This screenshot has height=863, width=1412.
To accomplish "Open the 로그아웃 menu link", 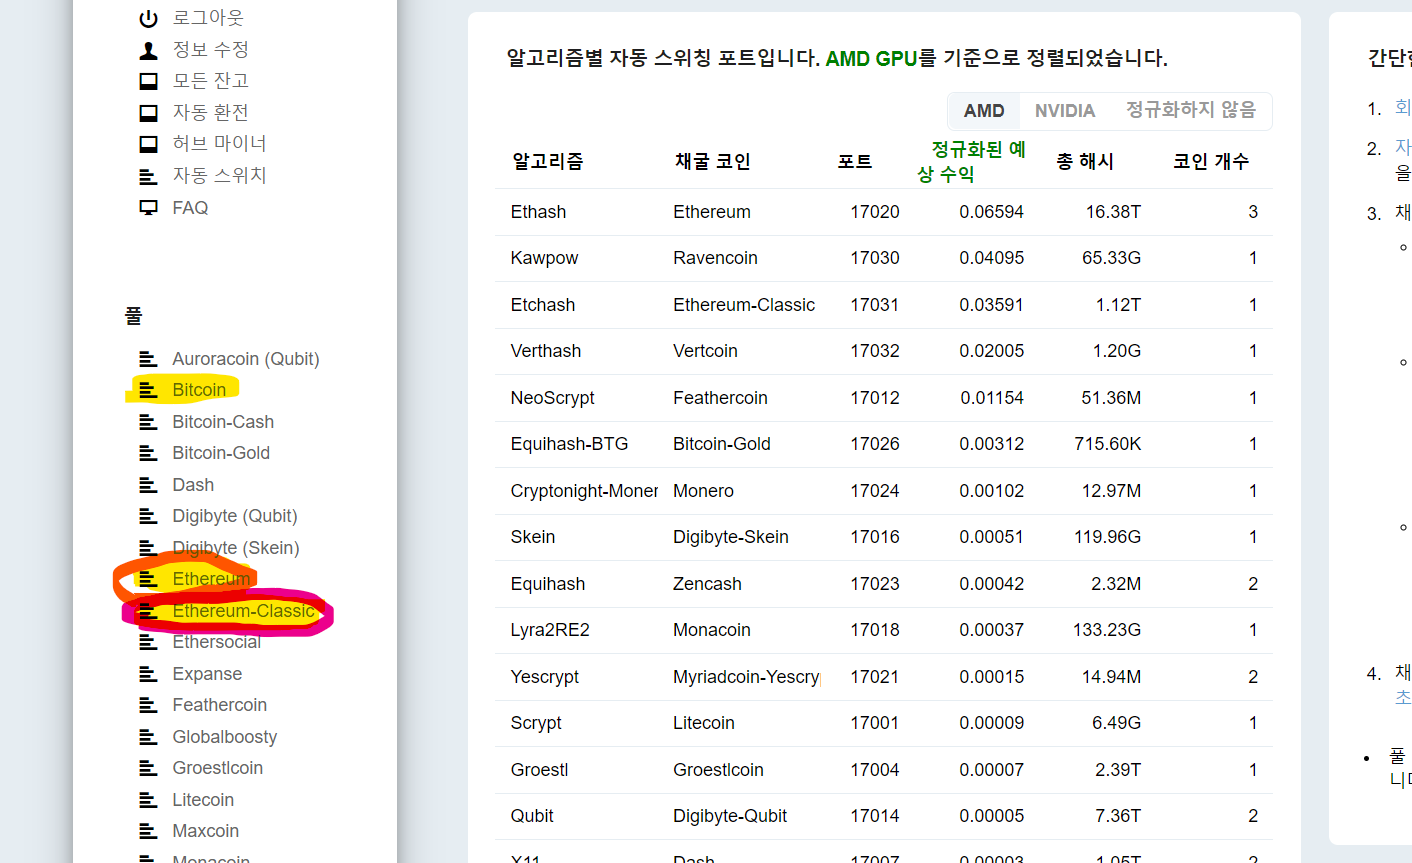I will tap(208, 18).
